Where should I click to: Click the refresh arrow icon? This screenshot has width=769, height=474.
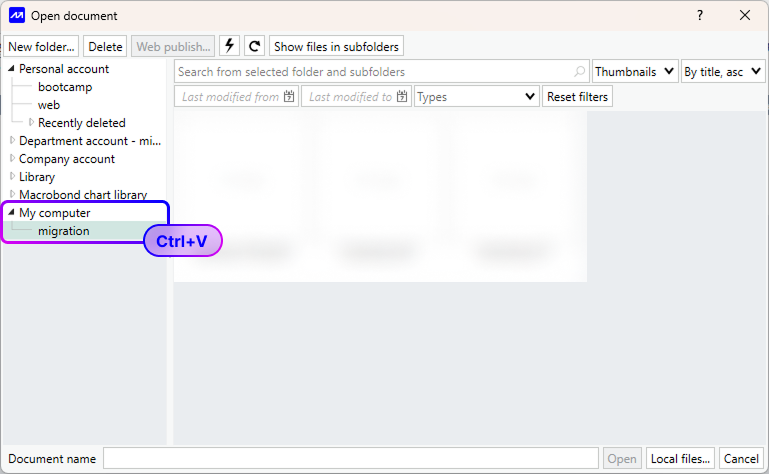coord(255,46)
